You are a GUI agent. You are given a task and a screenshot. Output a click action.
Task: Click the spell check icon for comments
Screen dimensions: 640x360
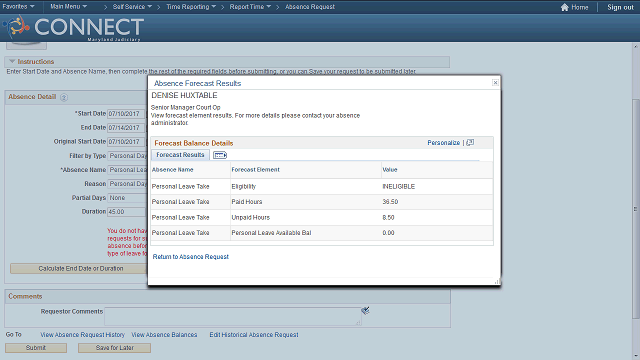click(x=365, y=311)
